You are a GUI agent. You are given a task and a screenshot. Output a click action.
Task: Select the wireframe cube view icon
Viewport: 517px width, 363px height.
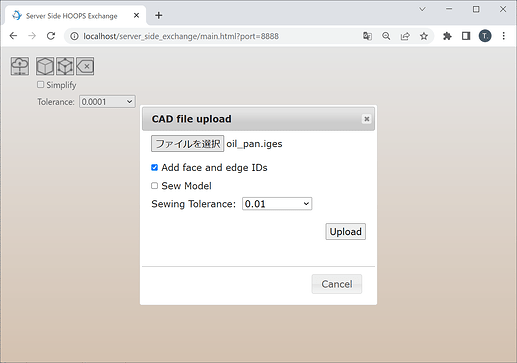coord(65,66)
